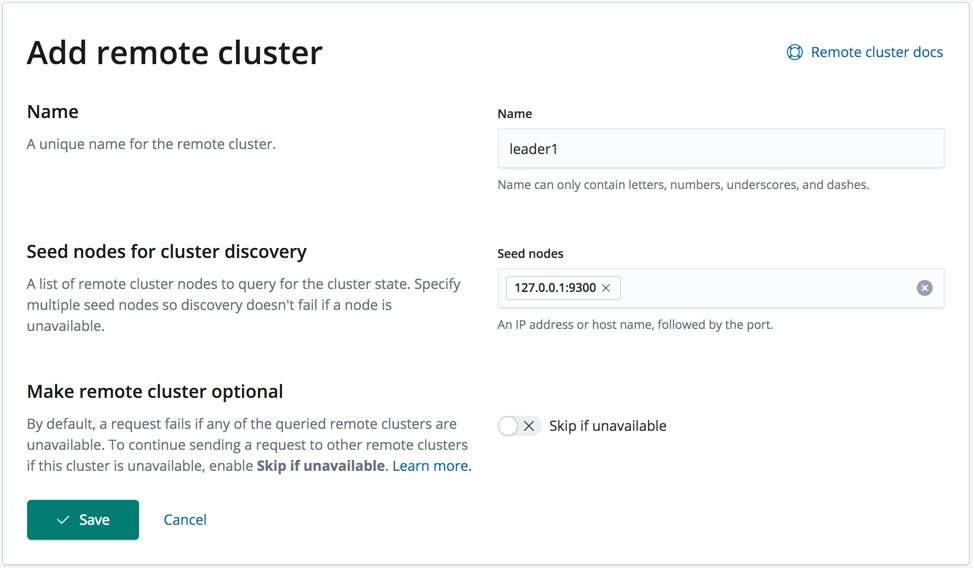This screenshot has height=568, width=973.
Task: Click the small Name label above the leader1 field
Action: pyautogui.click(x=514, y=114)
